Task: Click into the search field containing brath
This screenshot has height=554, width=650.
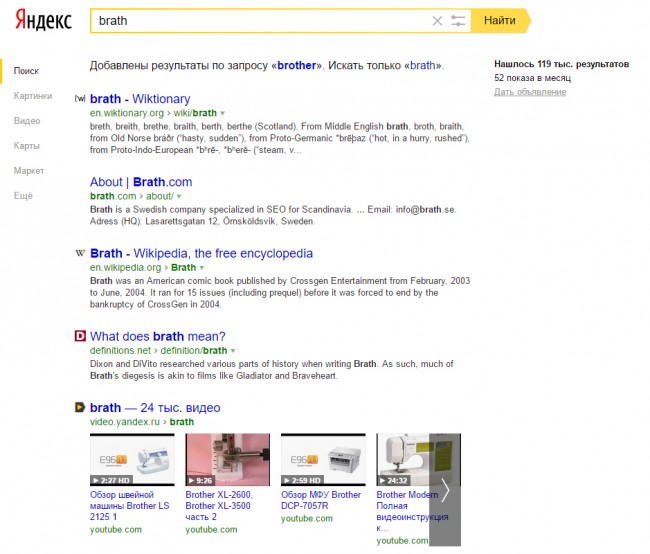Action: 260,20
